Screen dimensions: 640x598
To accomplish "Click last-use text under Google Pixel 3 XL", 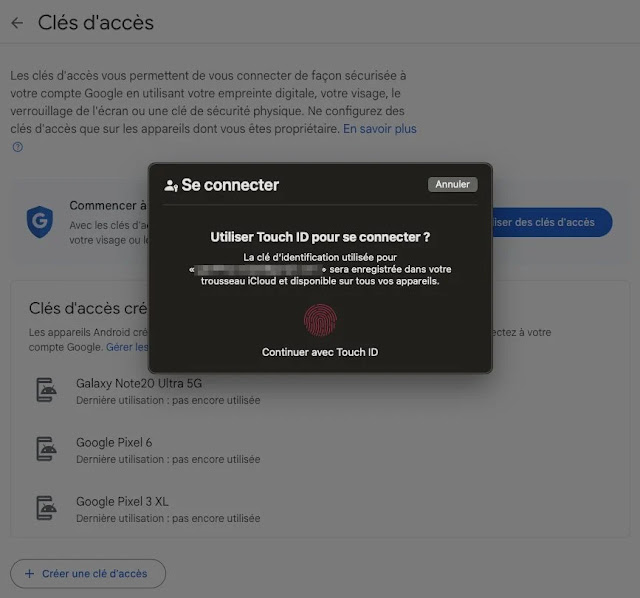I will [x=168, y=518].
